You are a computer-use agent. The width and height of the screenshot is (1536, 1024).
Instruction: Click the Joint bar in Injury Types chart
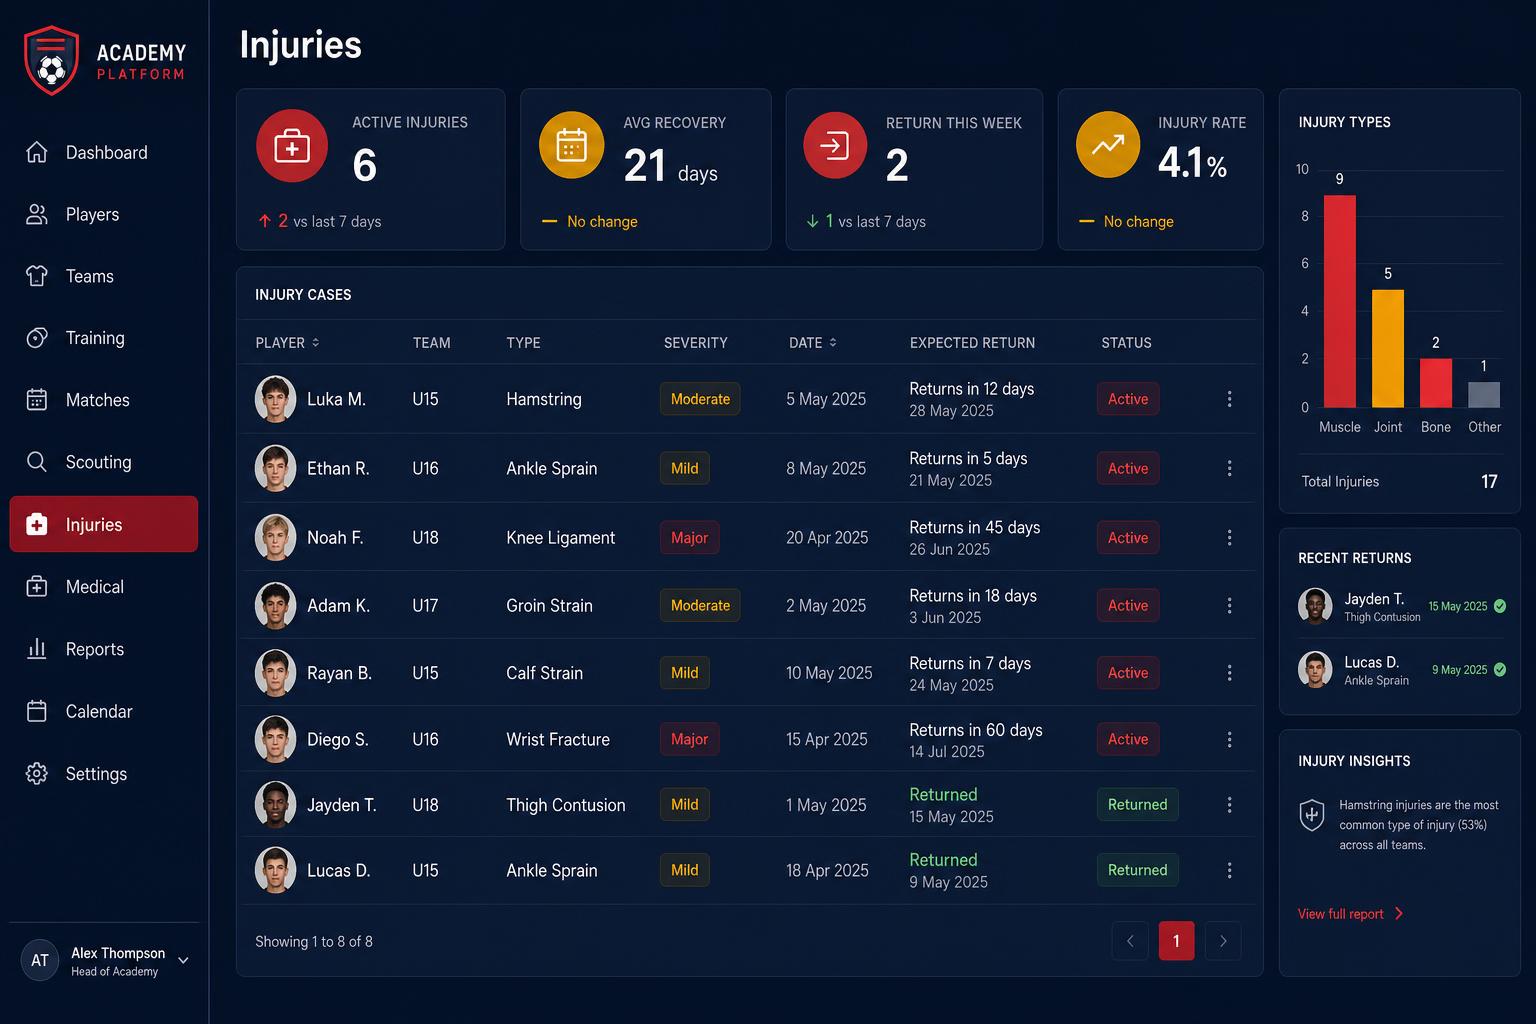(1388, 348)
